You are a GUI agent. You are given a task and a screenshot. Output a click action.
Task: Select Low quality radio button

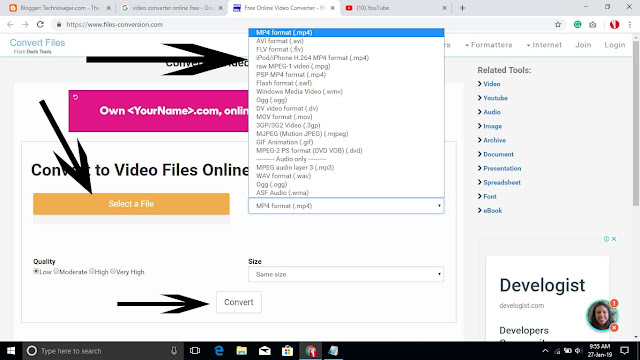pos(36,271)
